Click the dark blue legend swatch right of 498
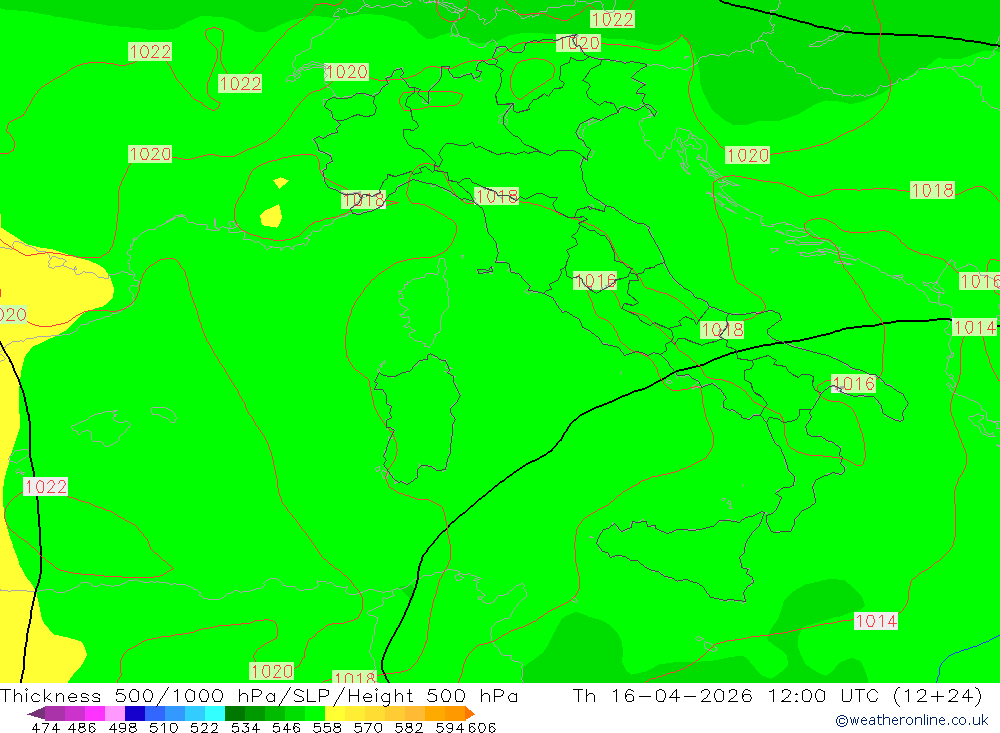This screenshot has width=1000, height=733. 135,713
